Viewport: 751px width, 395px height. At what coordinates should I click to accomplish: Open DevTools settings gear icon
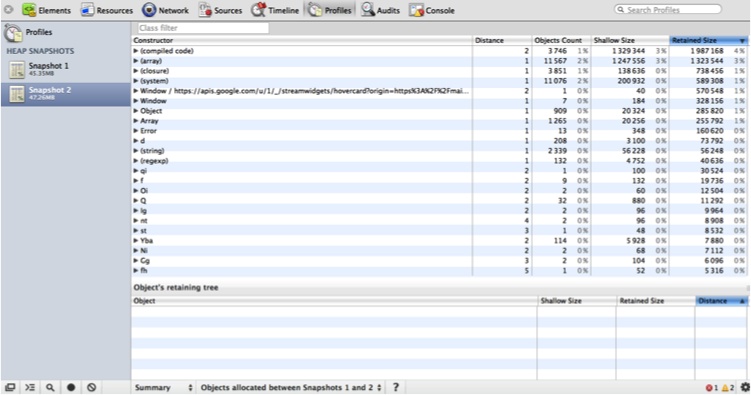click(x=745, y=387)
